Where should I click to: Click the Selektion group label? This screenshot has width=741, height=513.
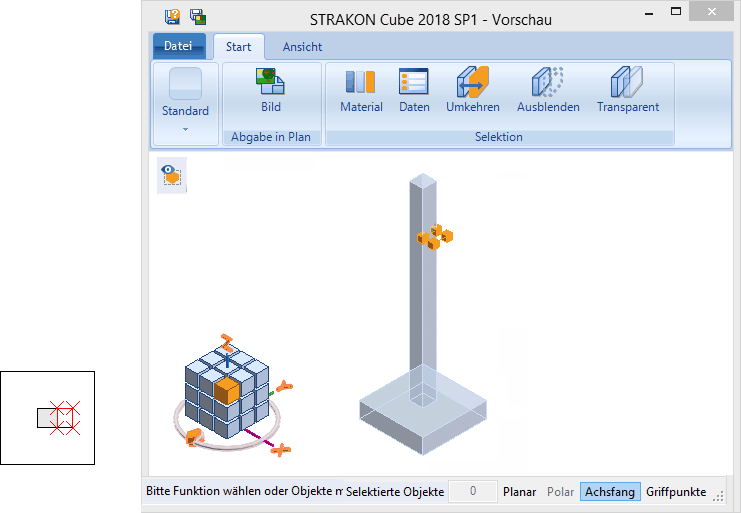pyautogui.click(x=499, y=137)
